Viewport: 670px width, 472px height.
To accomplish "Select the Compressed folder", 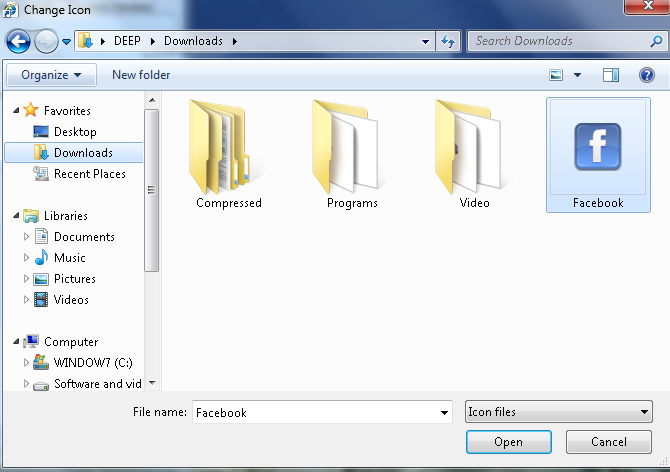I will pos(229,155).
